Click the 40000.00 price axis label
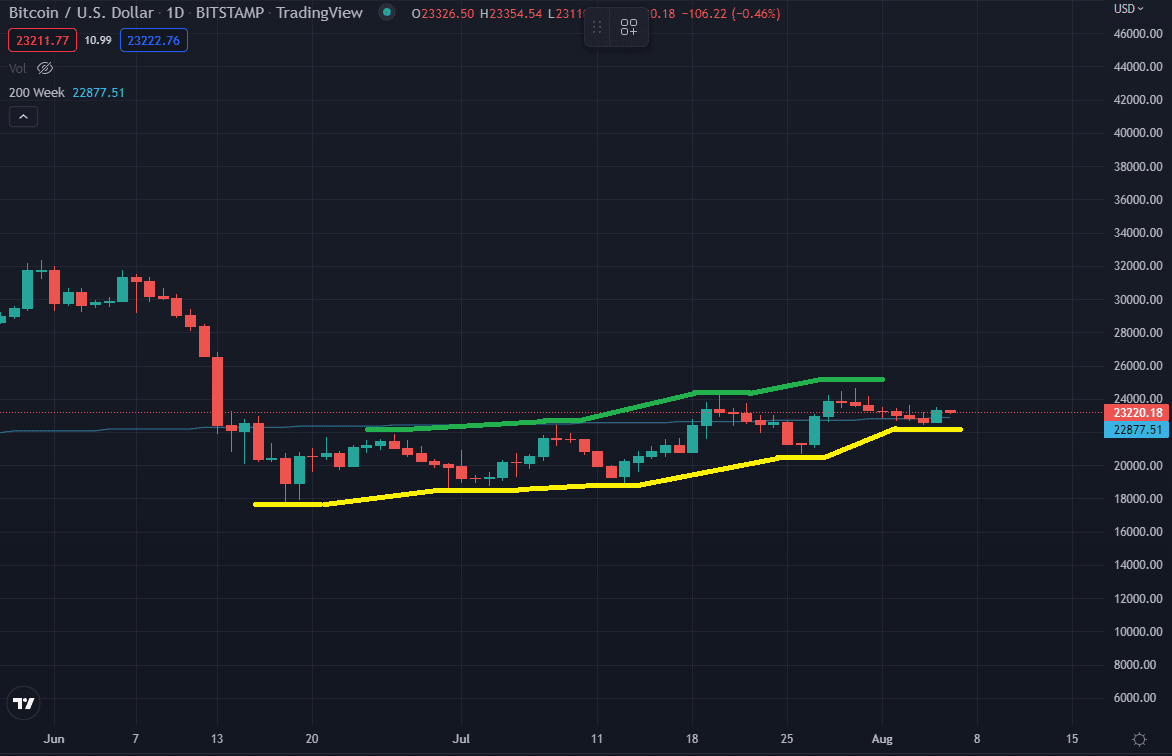 [x=1138, y=133]
